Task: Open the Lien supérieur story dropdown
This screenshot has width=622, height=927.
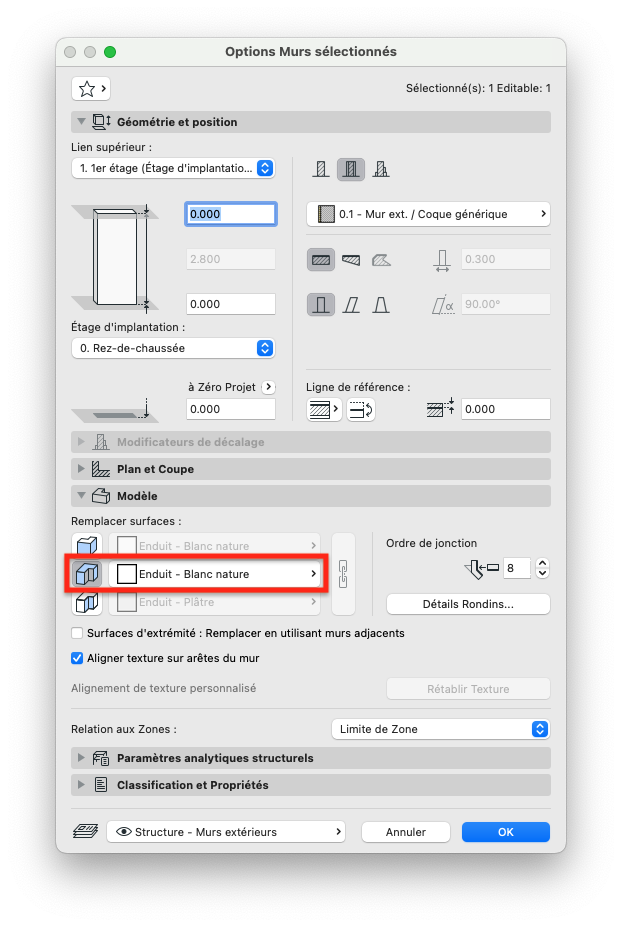Action: point(173,168)
